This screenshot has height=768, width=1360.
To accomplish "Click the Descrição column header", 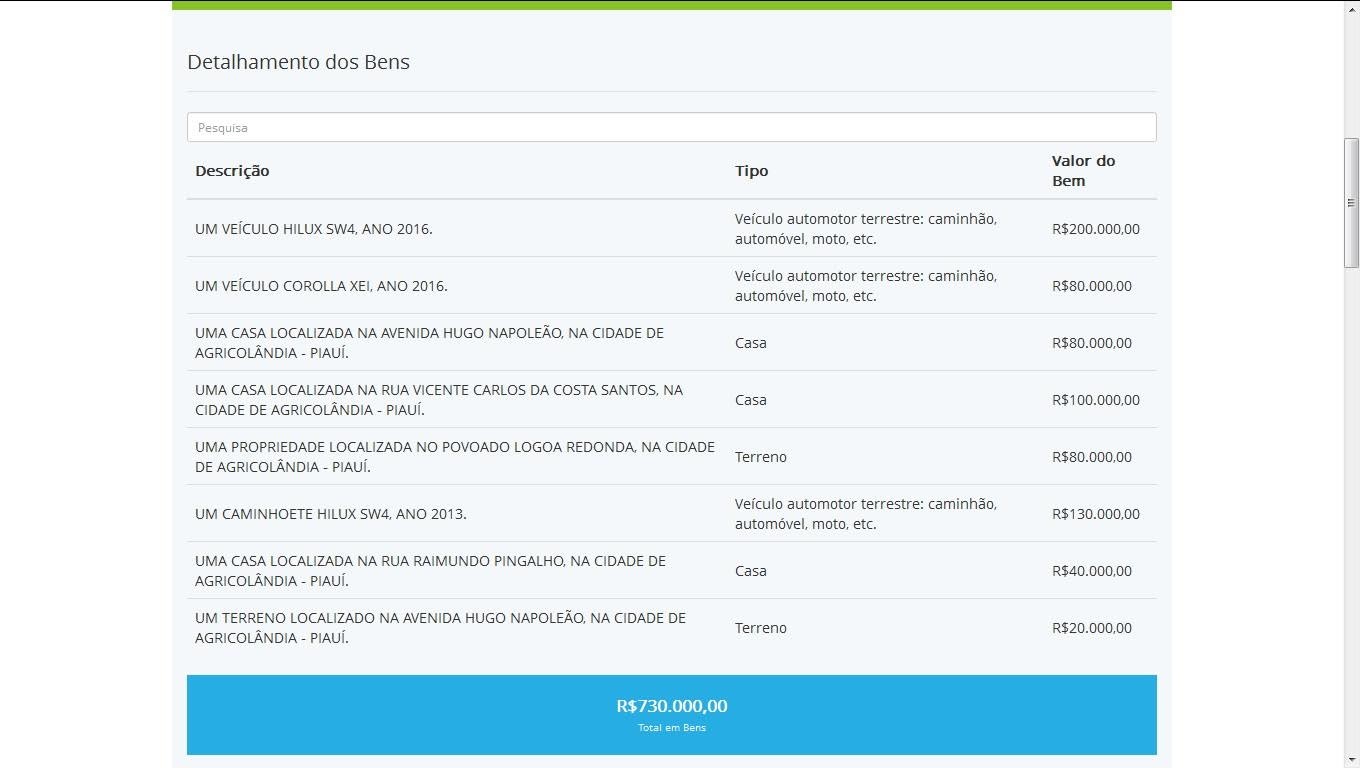I will coord(232,171).
